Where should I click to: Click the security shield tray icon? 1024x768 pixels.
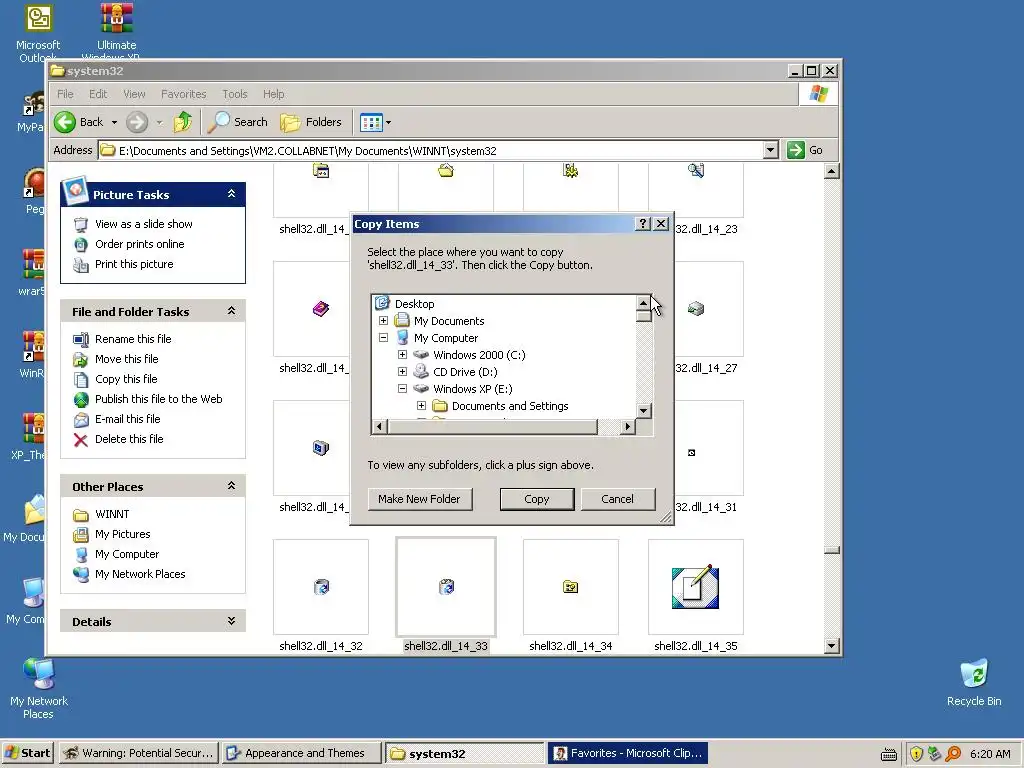pos(916,754)
